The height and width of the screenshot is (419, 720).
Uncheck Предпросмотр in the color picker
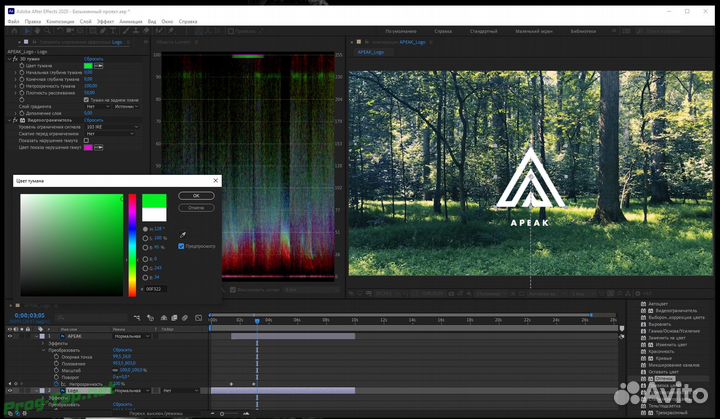(181, 245)
